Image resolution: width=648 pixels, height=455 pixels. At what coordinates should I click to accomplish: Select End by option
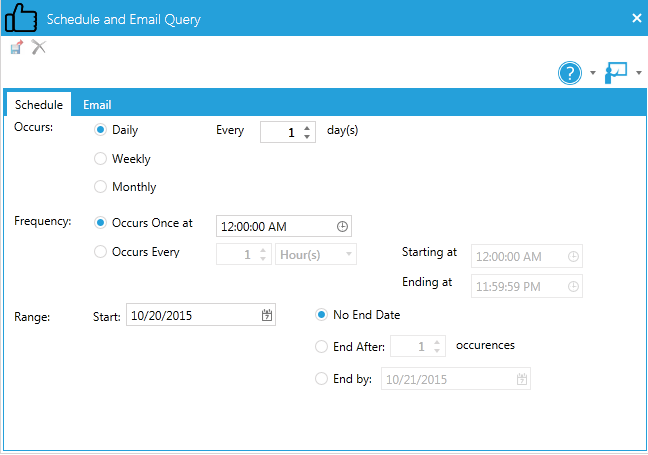click(322, 379)
